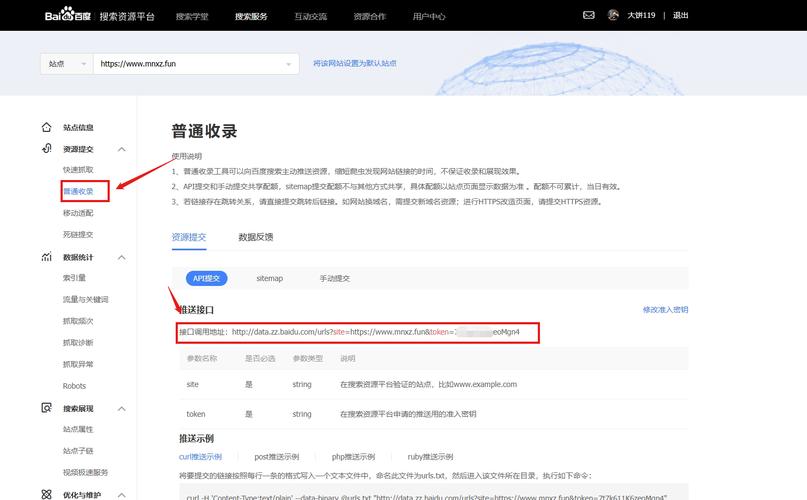Click the 搜索展现 section icon
This screenshot has width=807, height=500.
[46, 408]
